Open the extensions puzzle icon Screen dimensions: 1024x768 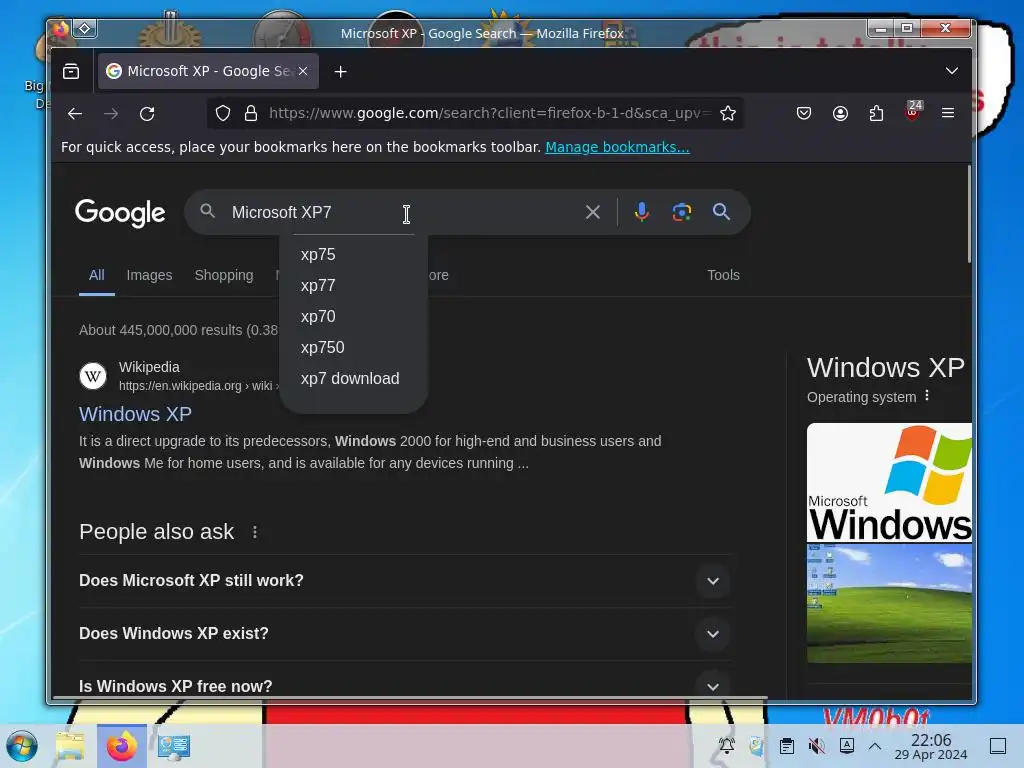[x=876, y=114]
